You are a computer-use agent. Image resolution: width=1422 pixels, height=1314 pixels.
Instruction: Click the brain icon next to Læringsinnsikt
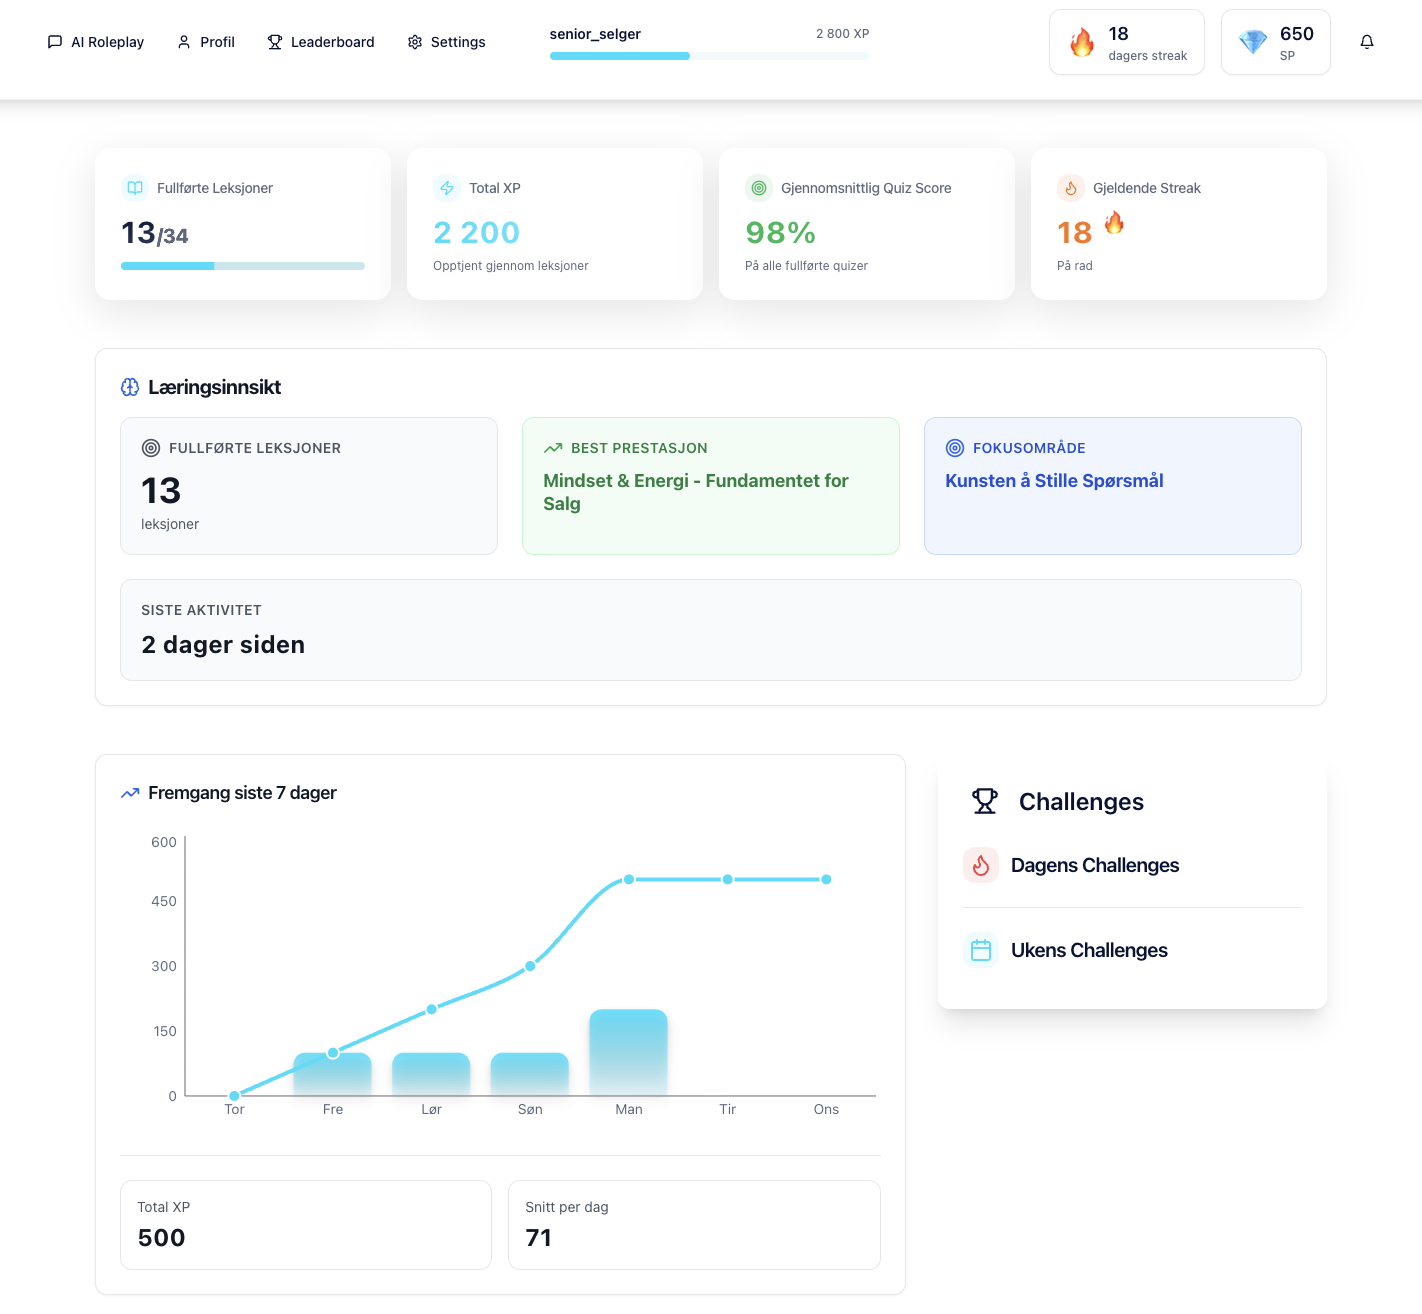pos(130,387)
